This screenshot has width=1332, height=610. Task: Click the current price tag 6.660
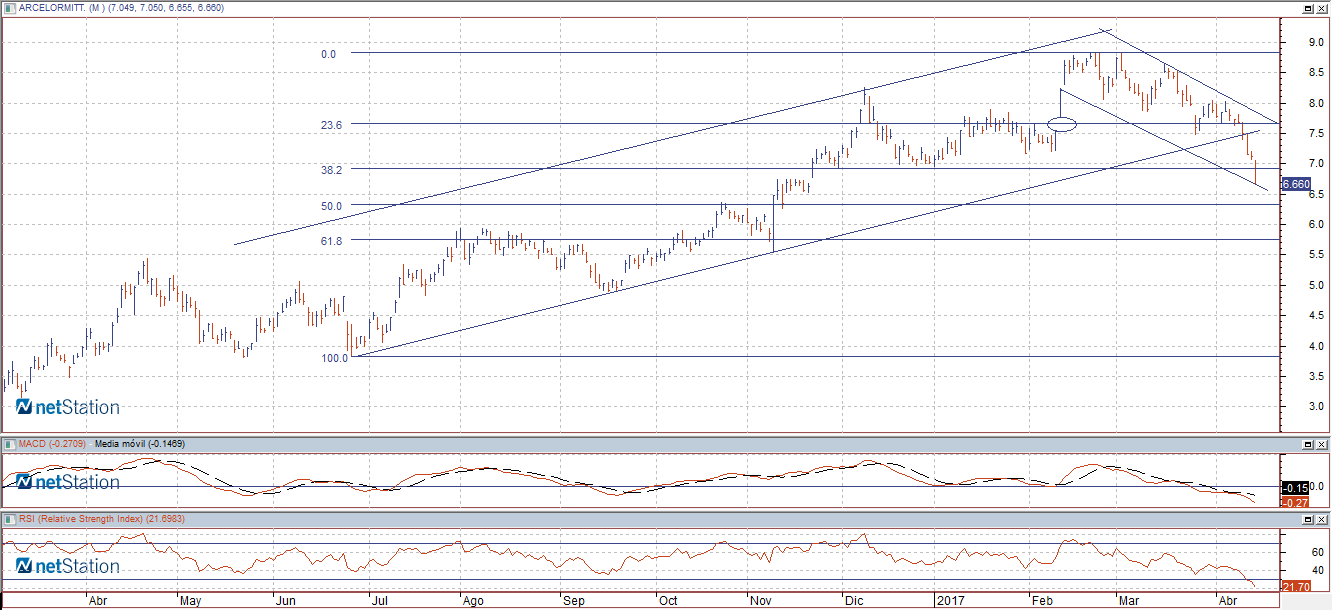(1295, 184)
